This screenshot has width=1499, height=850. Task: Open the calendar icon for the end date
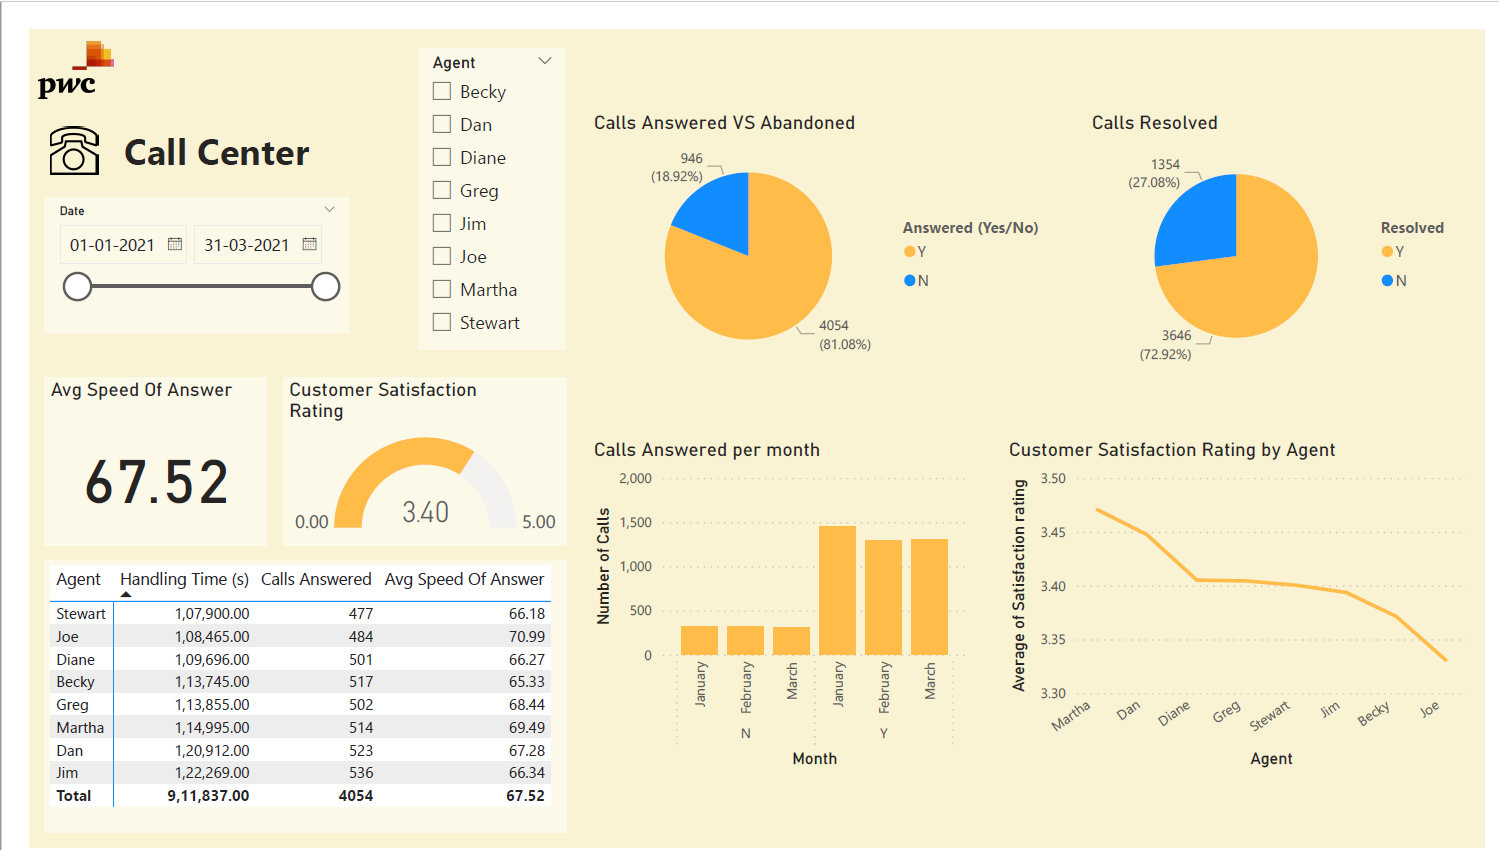tap(310, 244)
